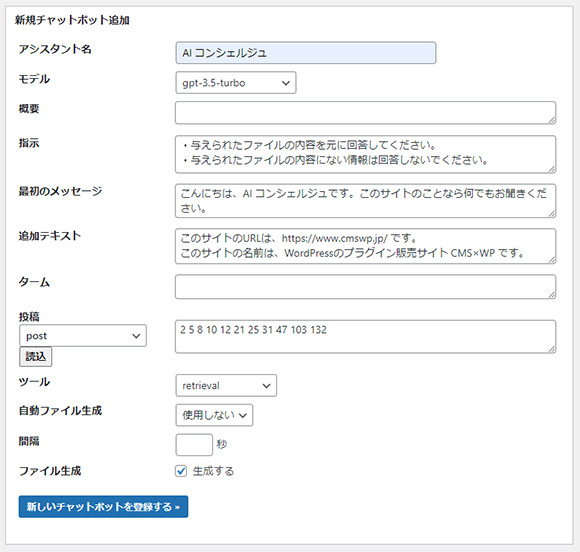
Task: Open the モデル gpt-3.5-turbo dropdown
Action: [236, 83]
